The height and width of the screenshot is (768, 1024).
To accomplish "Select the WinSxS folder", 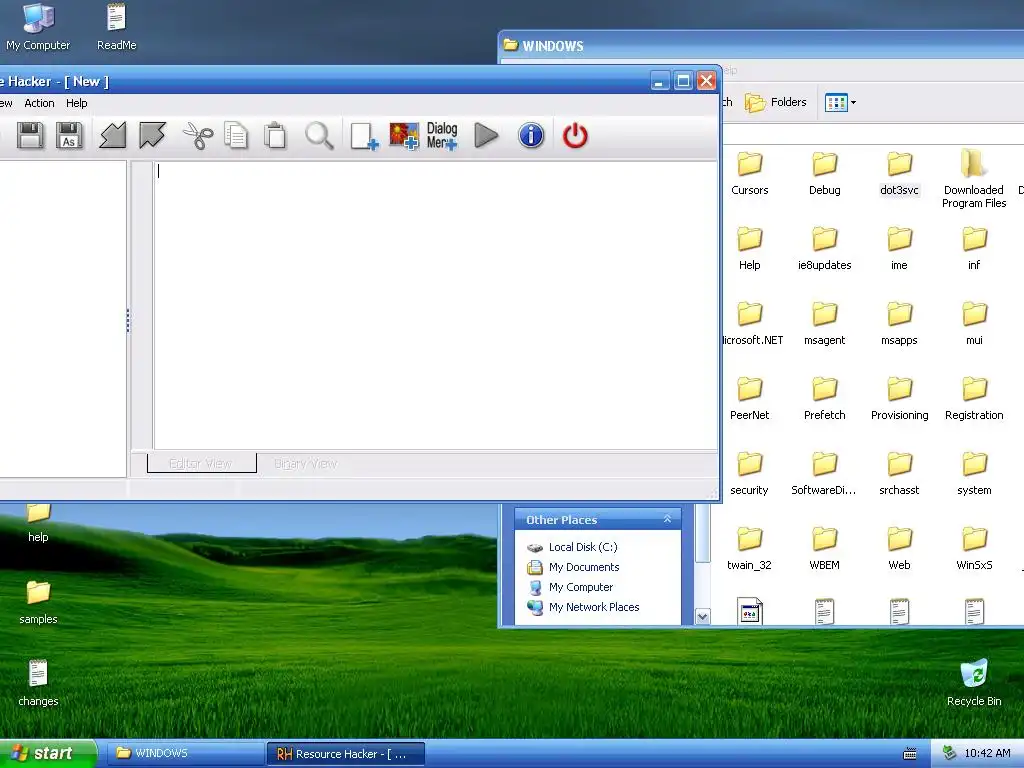I will (974, 549).
